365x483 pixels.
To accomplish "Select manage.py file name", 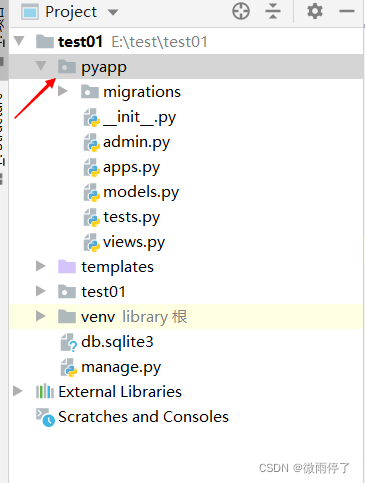I will [121, 367].
